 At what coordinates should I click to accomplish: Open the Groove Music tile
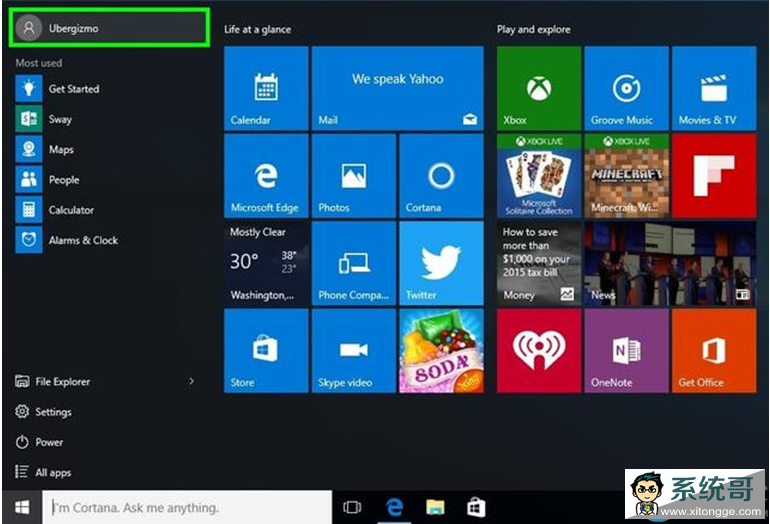click(627, 88)
